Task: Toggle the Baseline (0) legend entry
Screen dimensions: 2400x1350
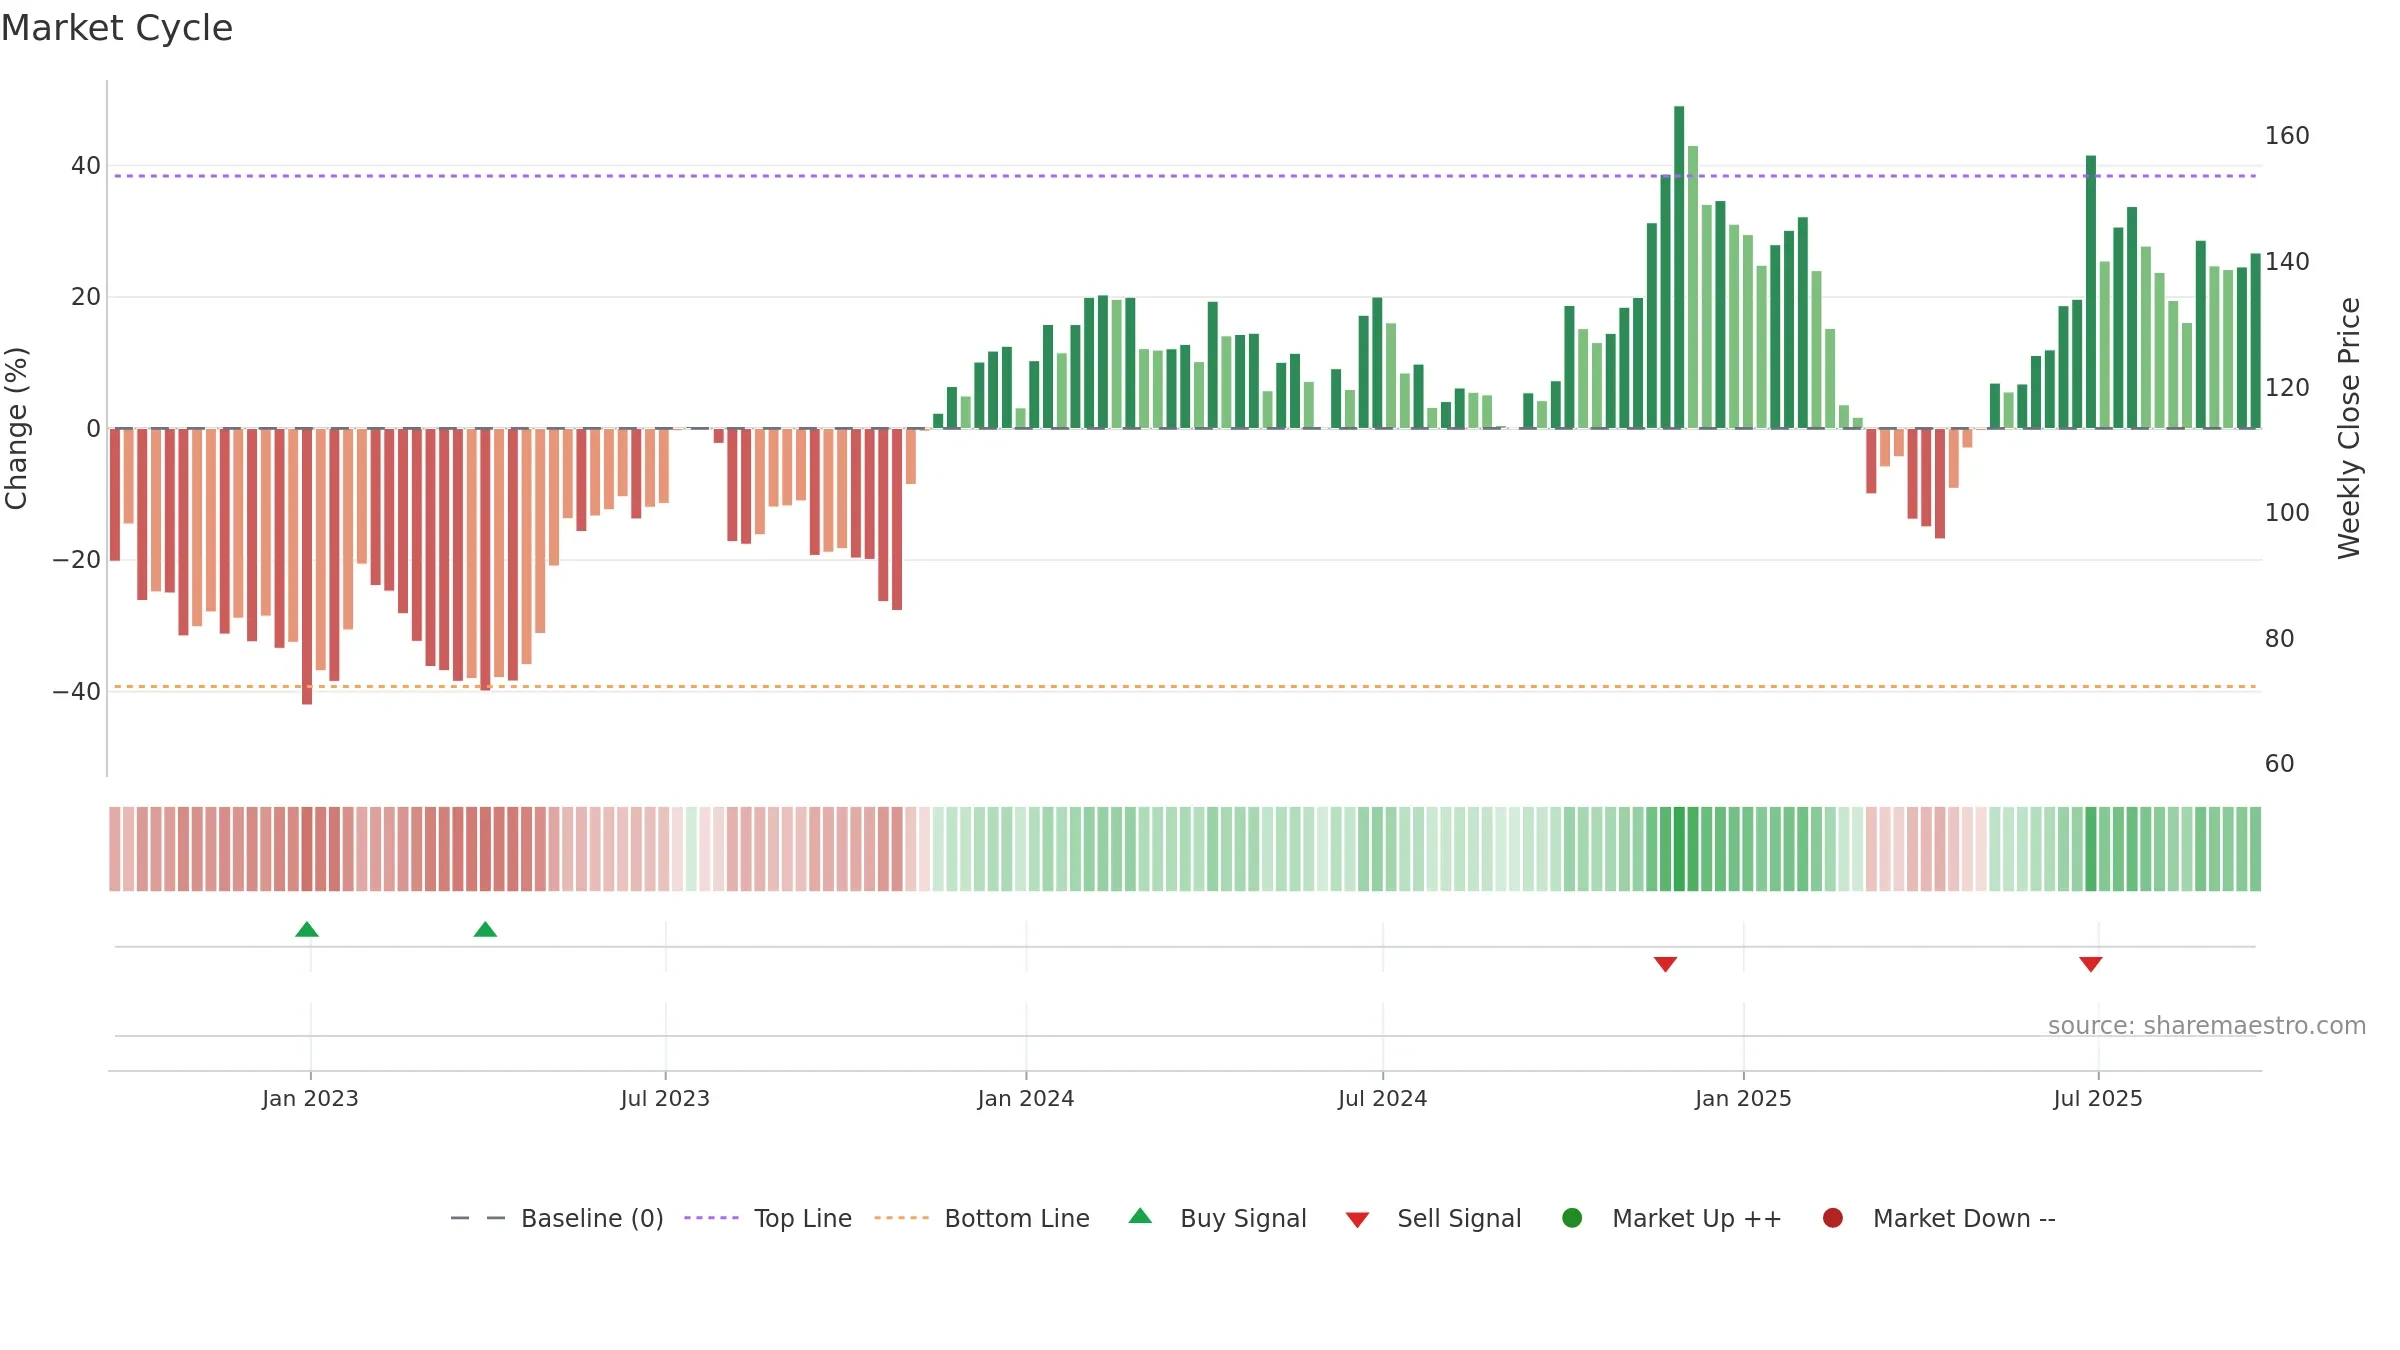Action: click(x=557, y=1218)
